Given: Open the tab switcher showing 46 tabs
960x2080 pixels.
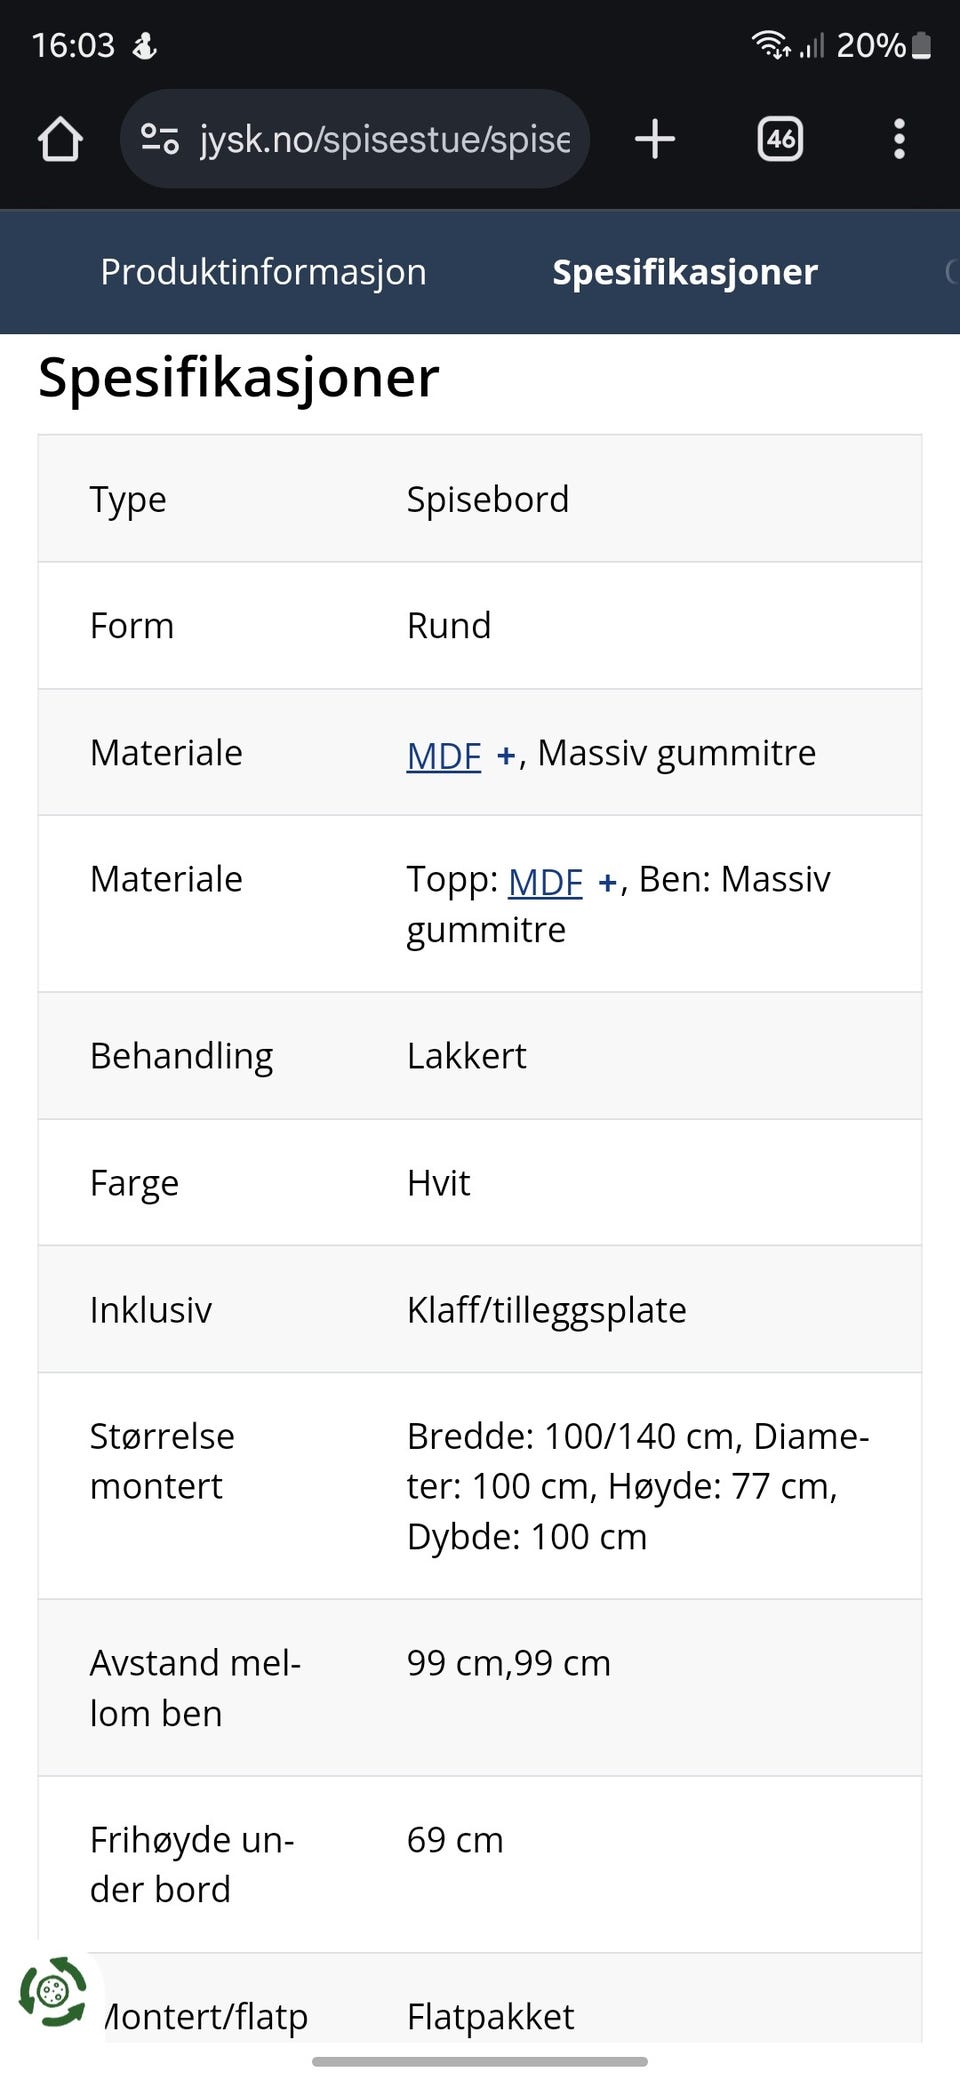Looking at the screenshot, I should point(779,139).
